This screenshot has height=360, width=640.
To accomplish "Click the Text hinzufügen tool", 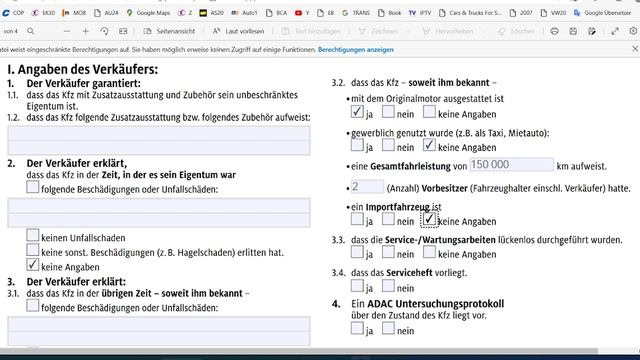I will (311, 31).
